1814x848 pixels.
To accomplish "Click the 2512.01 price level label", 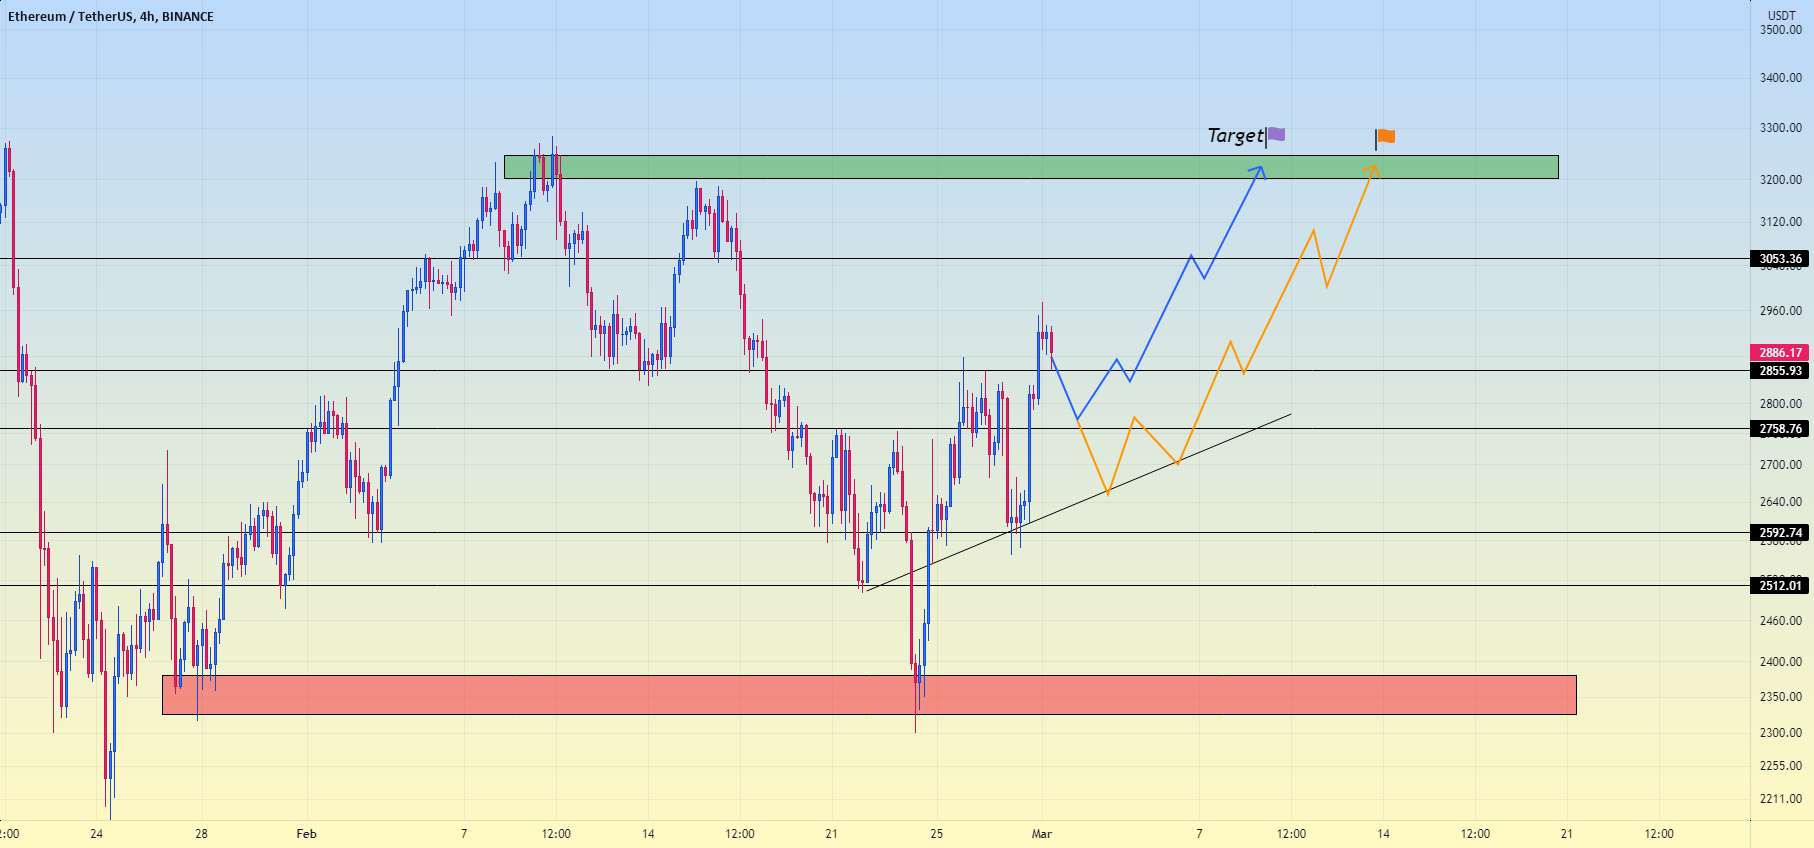I will click(1781, 586).
